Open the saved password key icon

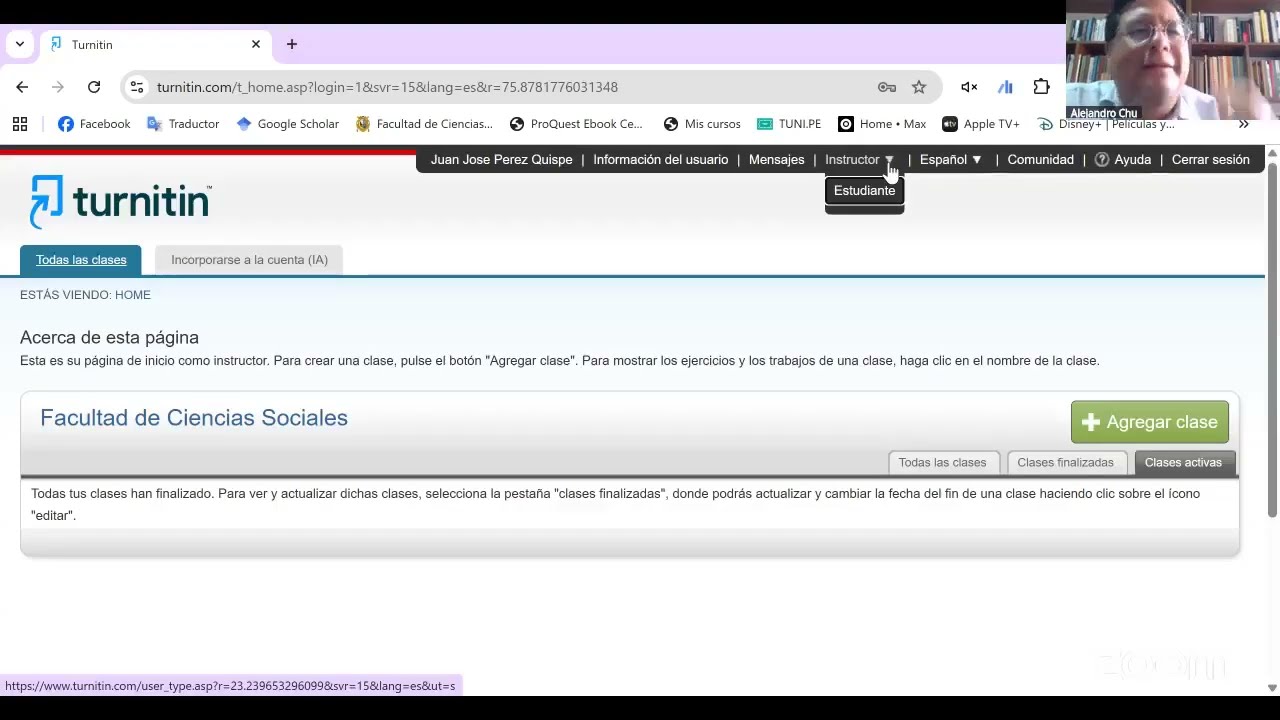[x=887, y=87]
